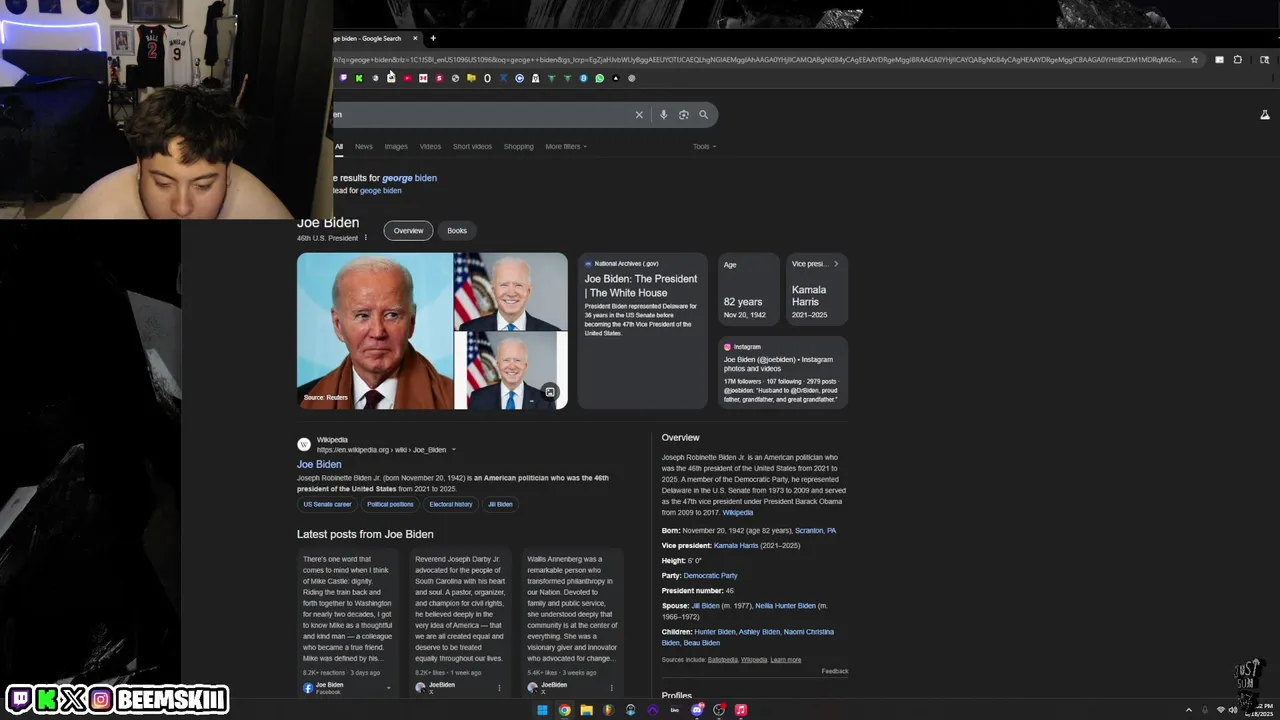Click the 'Jill Biden' chip under Wikipedia
Image resolution: width=1280 pixels, height=720 pixels.
[500, 505]
